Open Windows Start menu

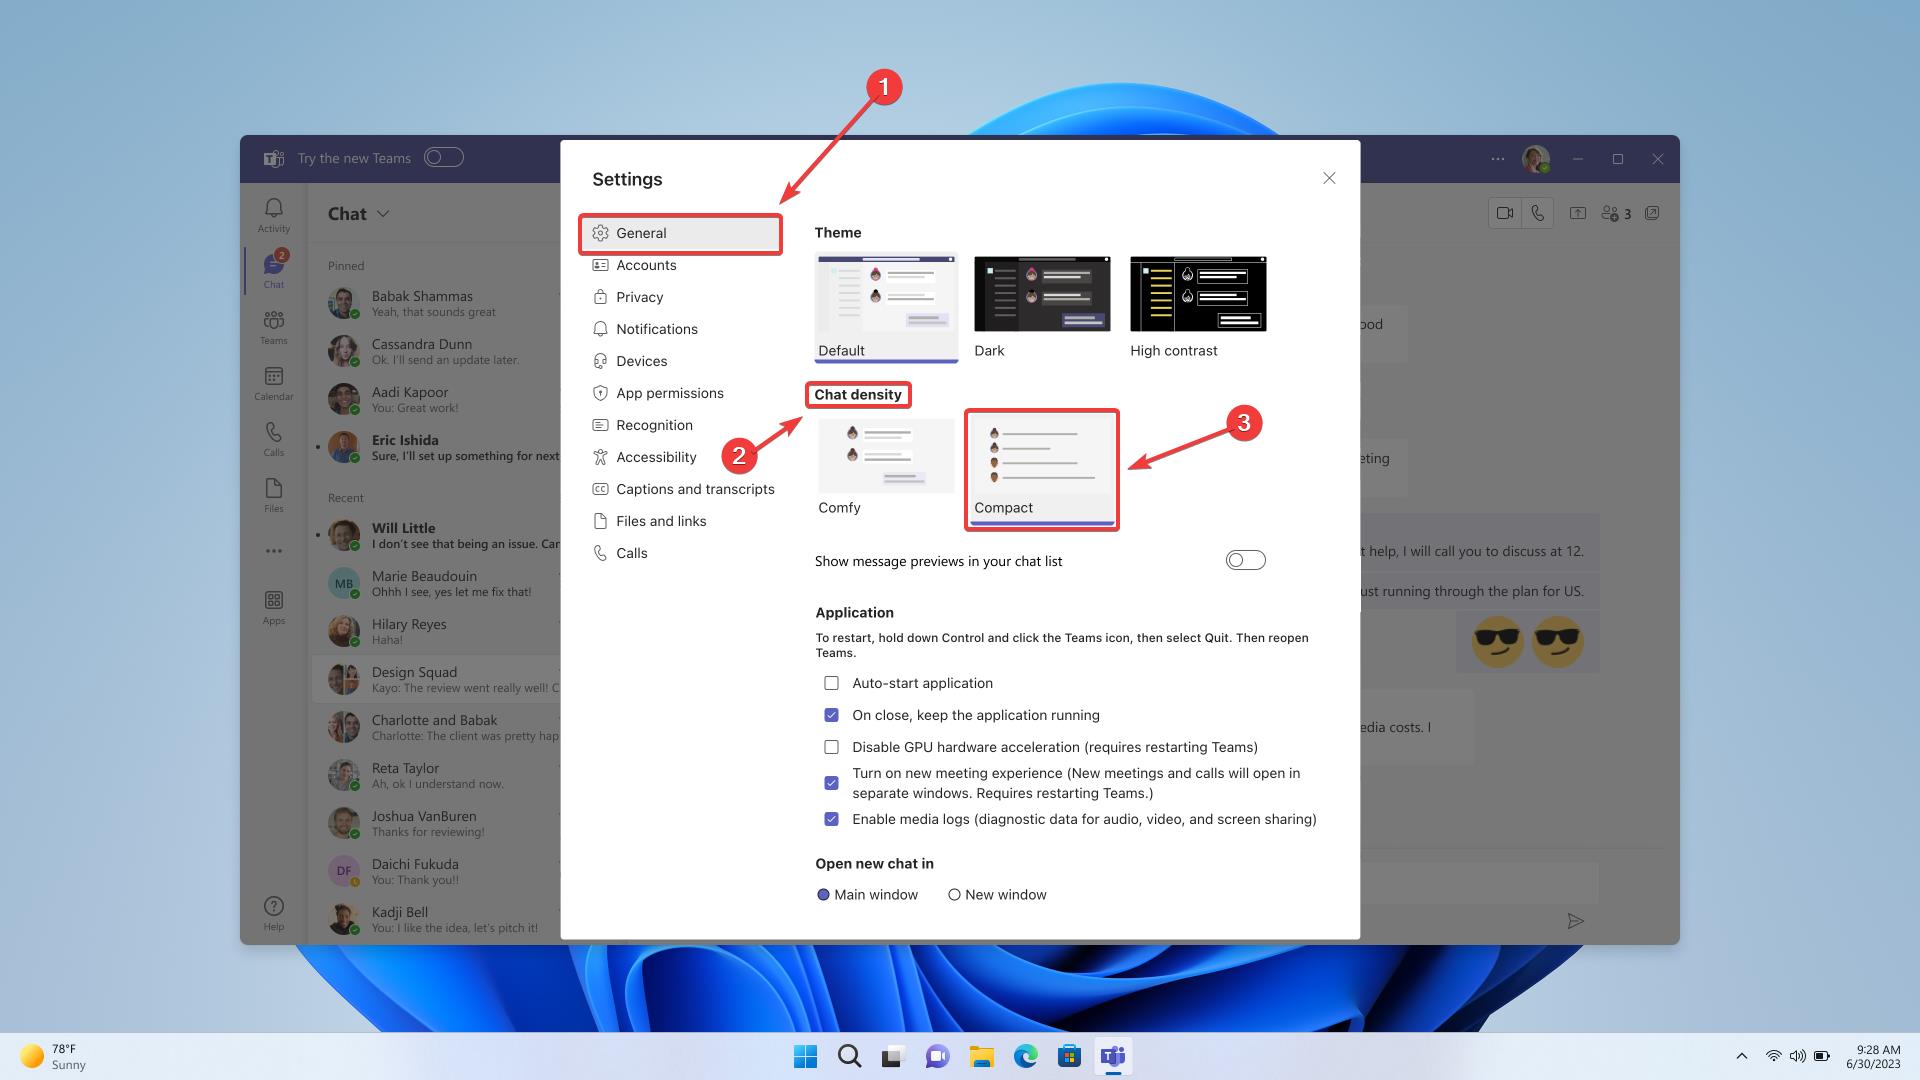click(805, 1056)
